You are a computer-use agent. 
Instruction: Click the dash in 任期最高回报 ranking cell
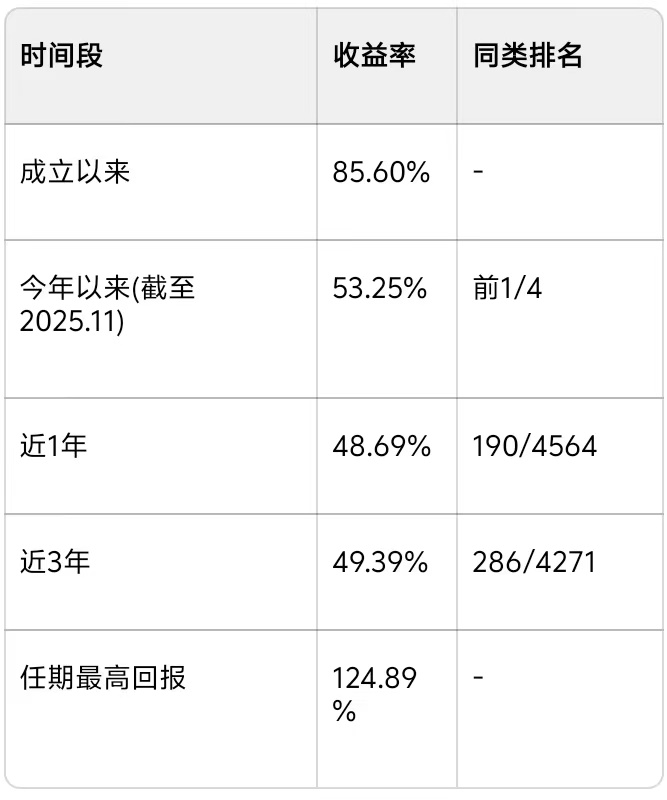pyautogui.click(x=478, y=678)
